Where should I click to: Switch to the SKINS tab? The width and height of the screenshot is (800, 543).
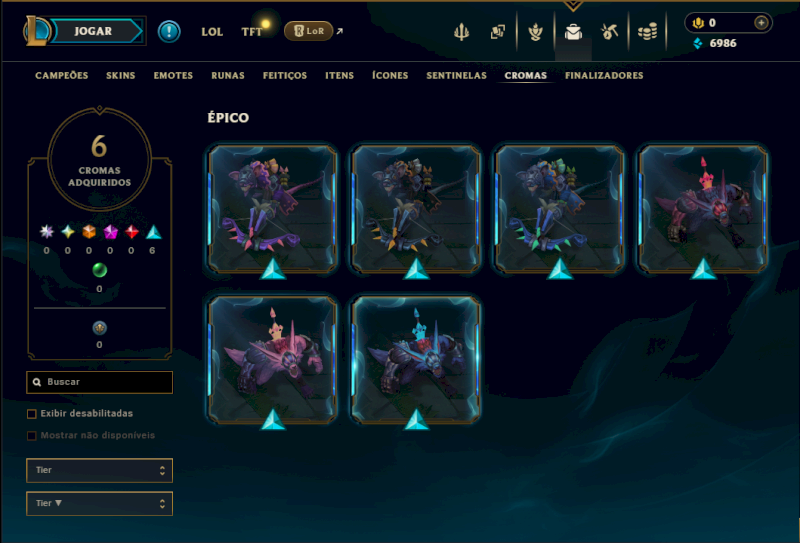click(120, 76)
